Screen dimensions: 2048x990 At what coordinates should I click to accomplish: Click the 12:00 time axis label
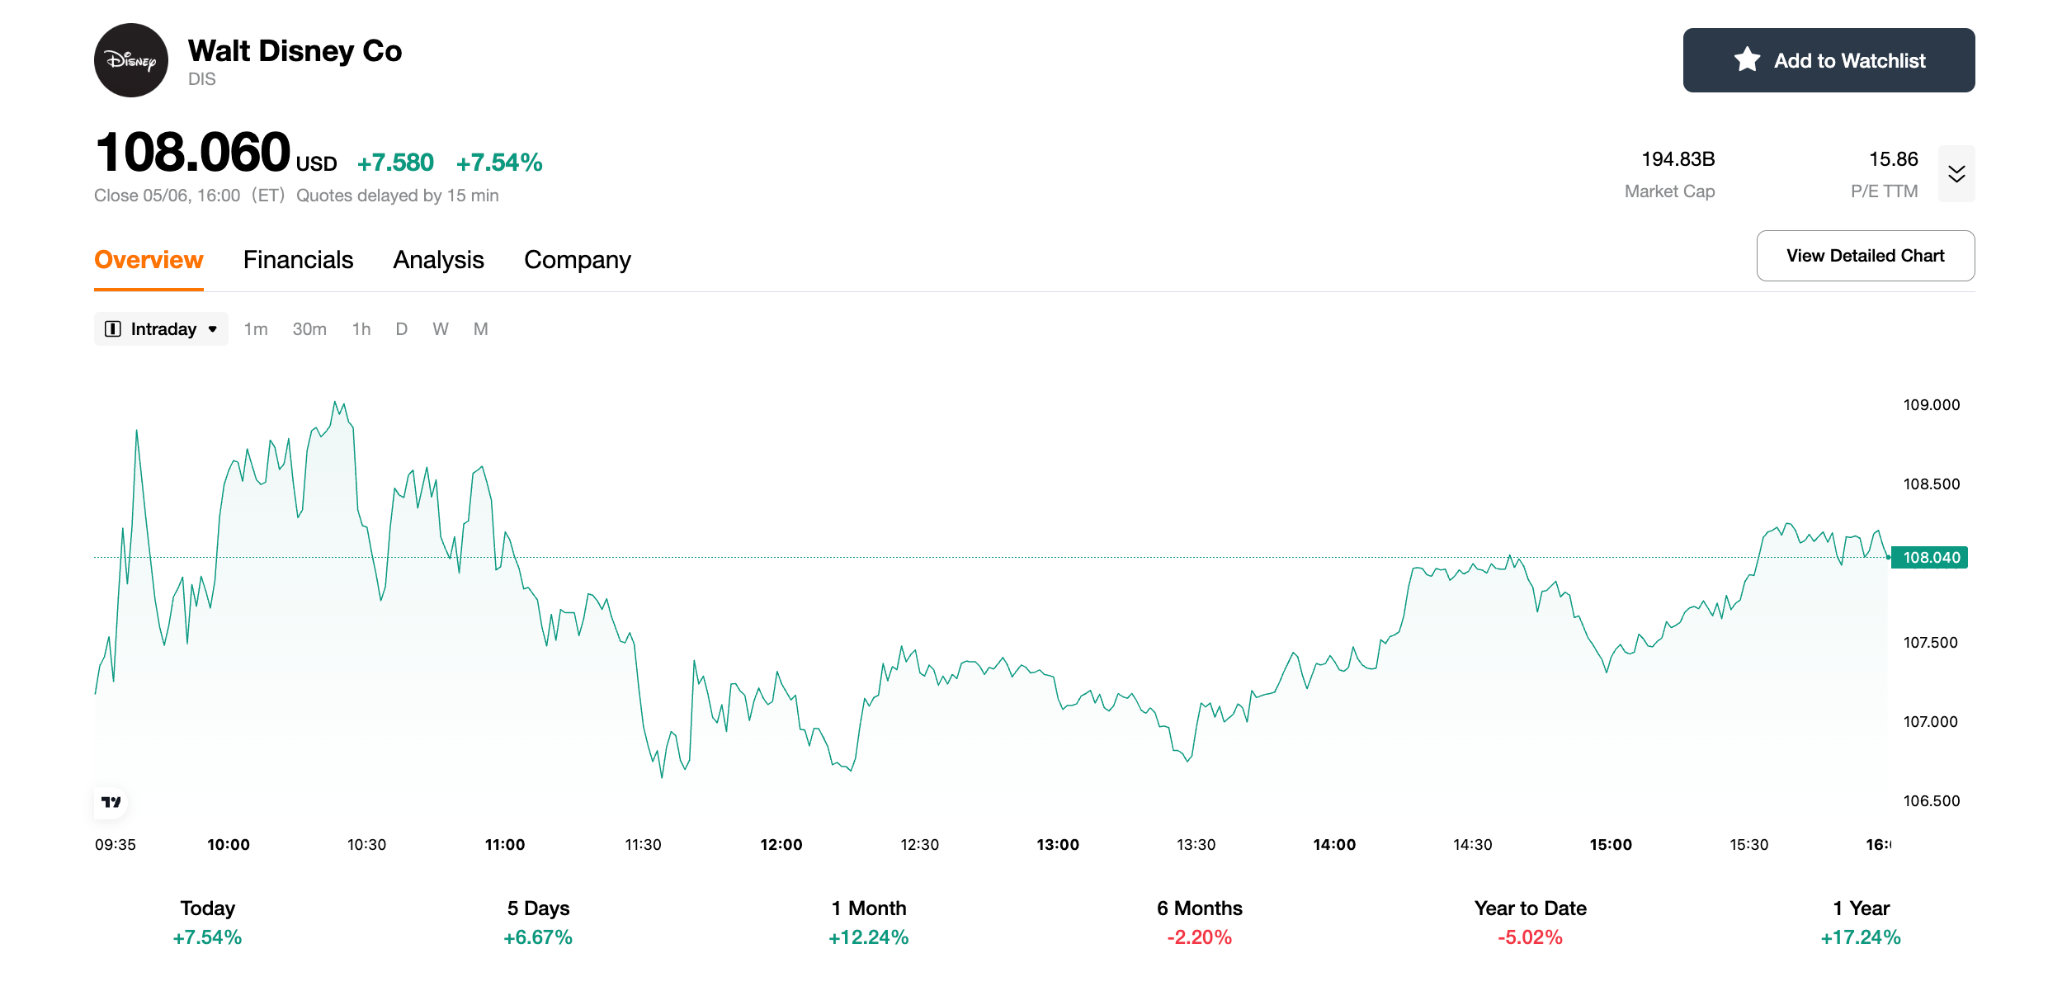point(781,845)
